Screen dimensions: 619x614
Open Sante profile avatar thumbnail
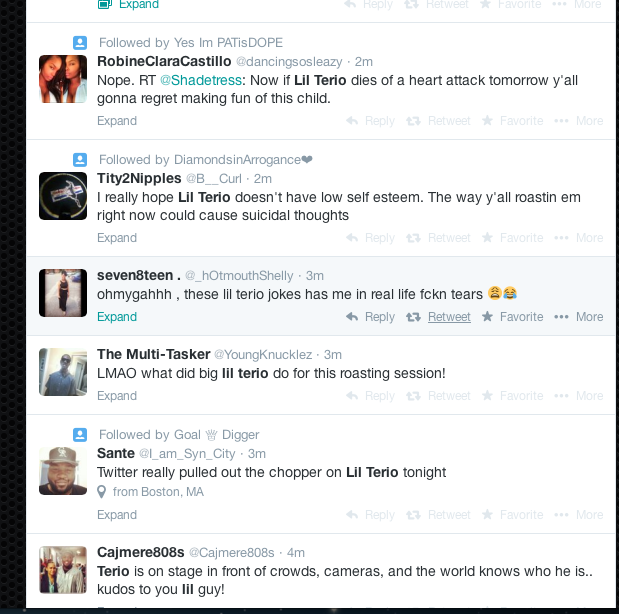(63, 471)
